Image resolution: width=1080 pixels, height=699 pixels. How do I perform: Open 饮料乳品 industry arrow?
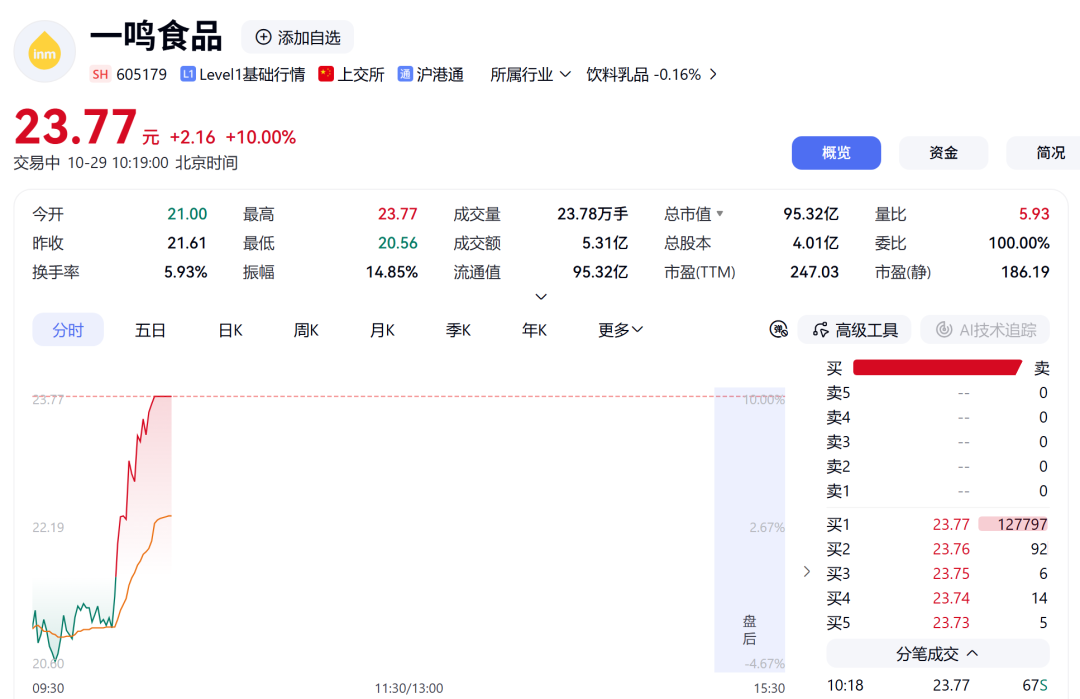coord(714,74)
